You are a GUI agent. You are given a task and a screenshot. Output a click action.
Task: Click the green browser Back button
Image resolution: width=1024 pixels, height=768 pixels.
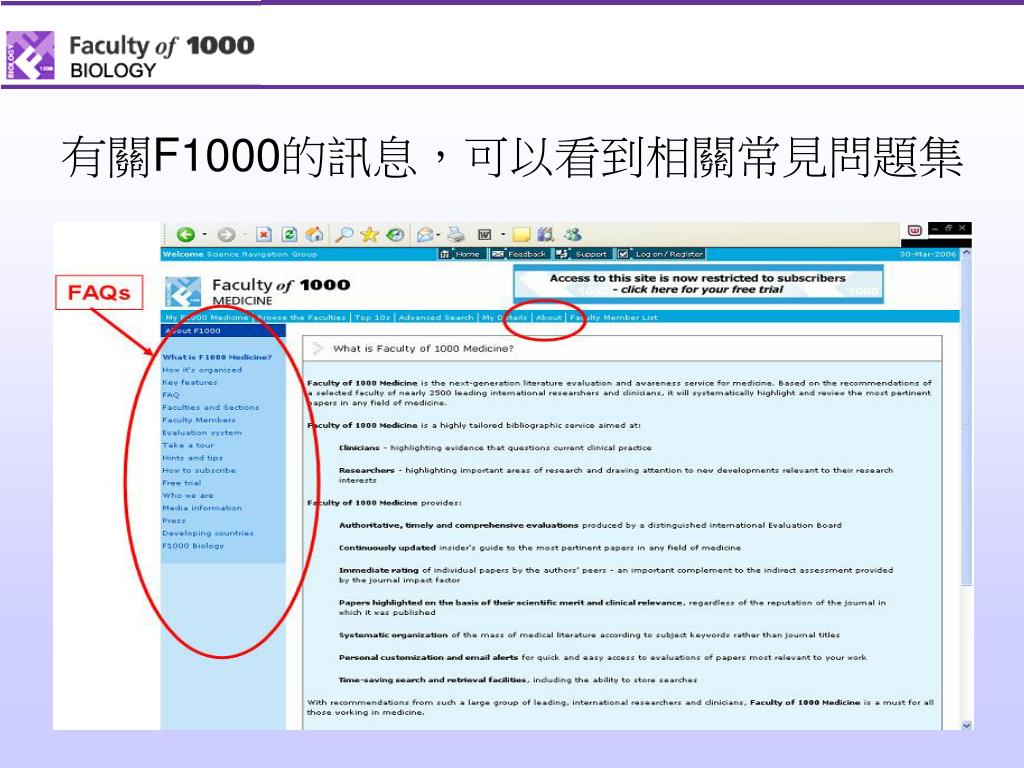tap(185, 234)
